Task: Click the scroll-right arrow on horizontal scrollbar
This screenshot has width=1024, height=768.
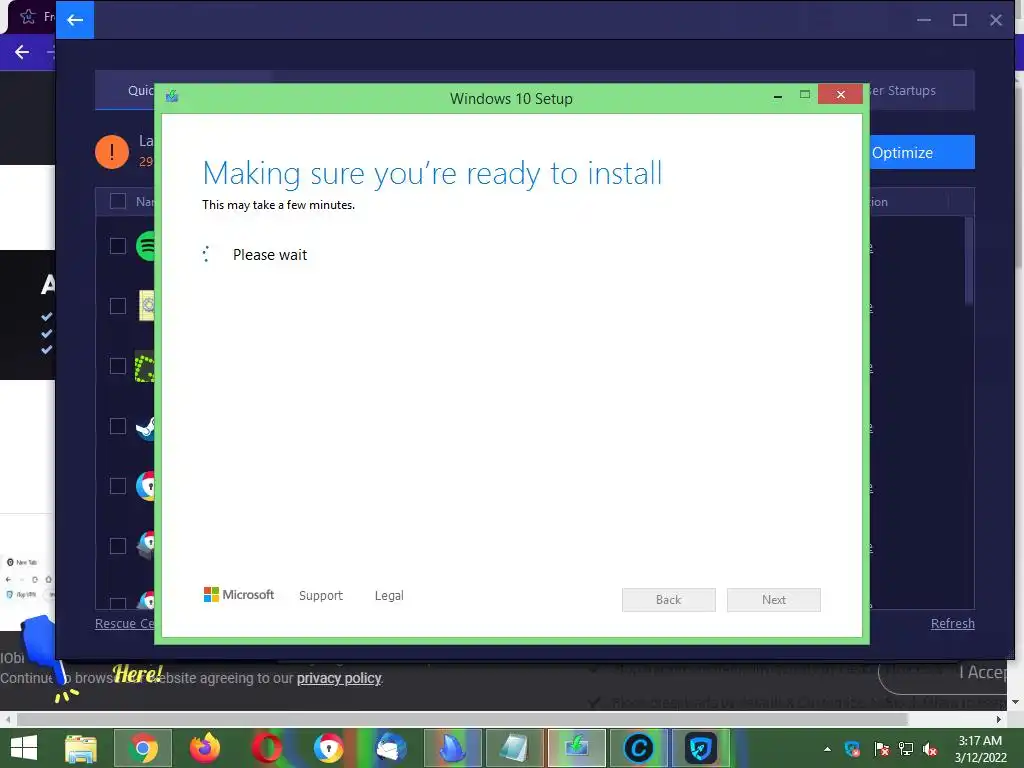Action: pos(999,719)
